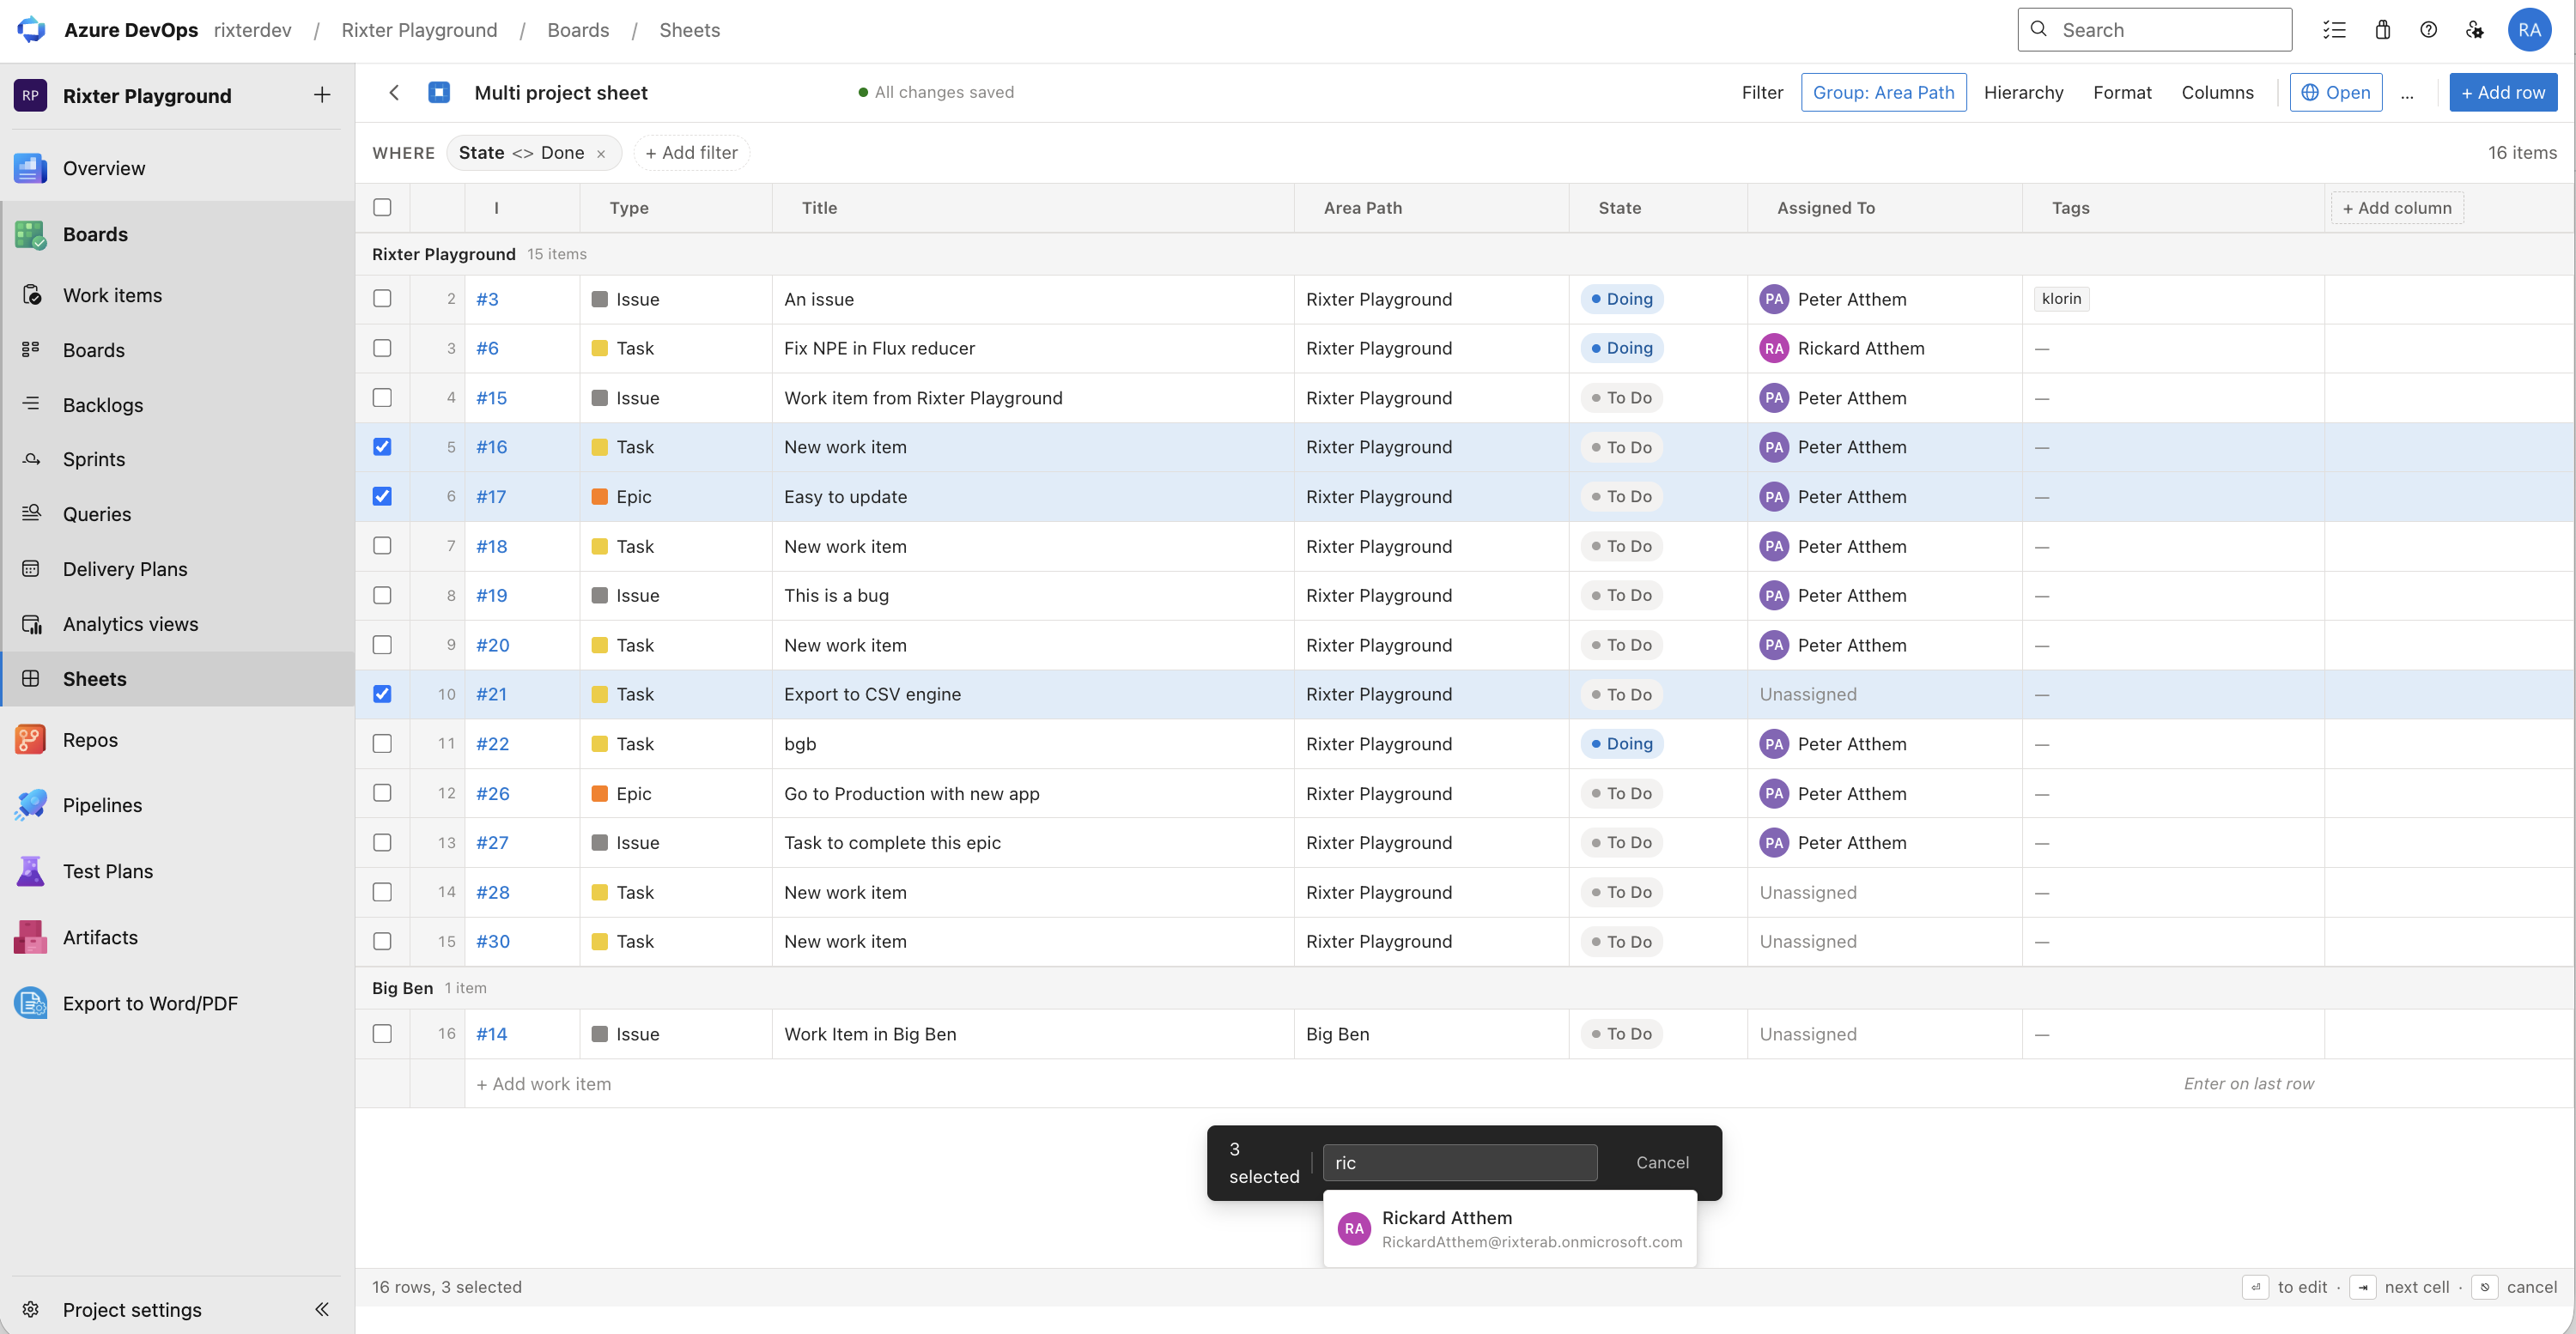Select Rickard Atthem suggestion
2576x1334 pixels.
(x=1510, y=1229)
